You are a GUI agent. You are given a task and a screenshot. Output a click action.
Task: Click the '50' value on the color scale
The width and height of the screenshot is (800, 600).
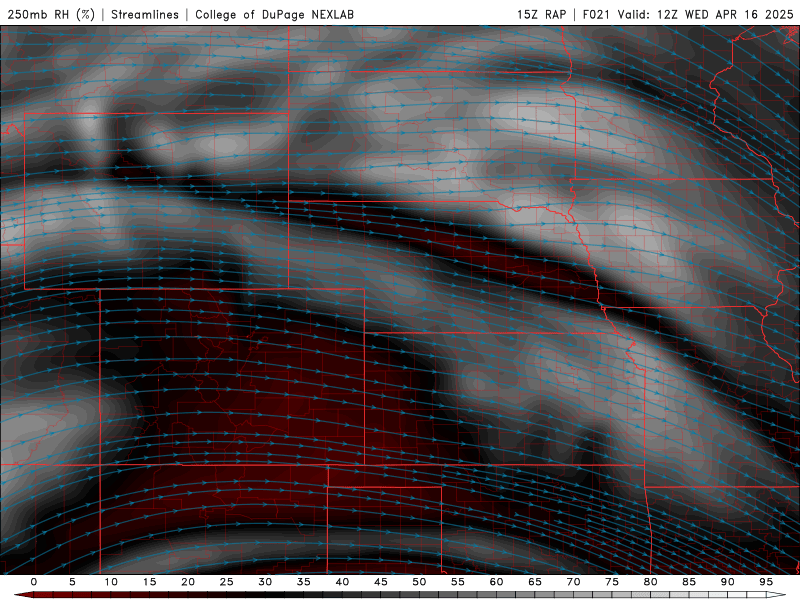pyautogui.click(x=419, y=582)
